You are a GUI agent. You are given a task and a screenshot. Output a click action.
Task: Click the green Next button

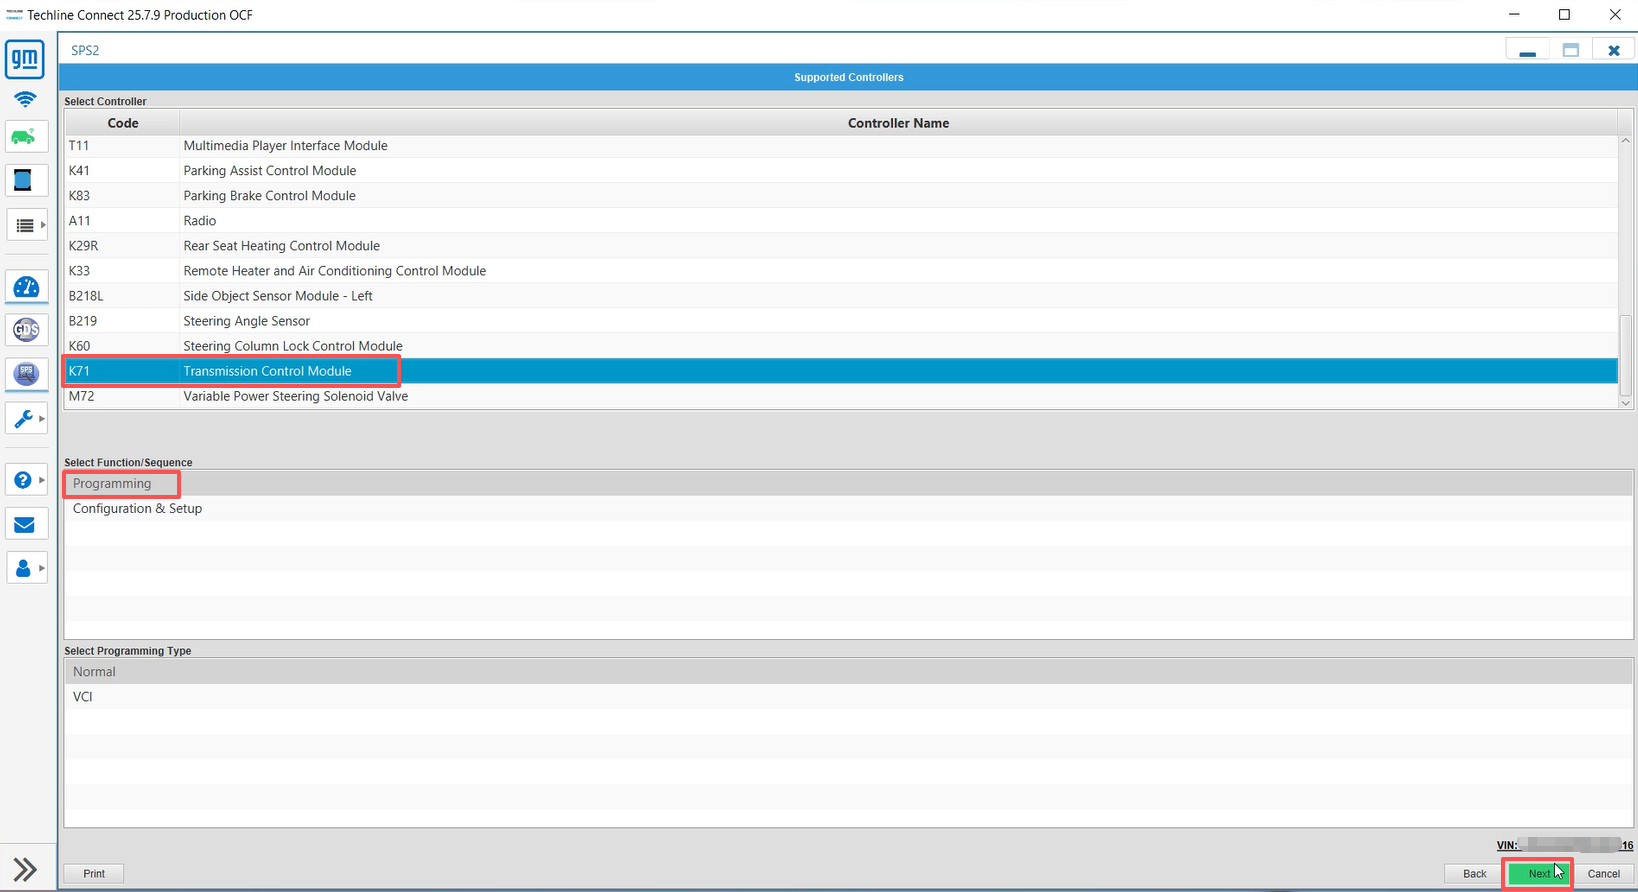click(1538, 873)
